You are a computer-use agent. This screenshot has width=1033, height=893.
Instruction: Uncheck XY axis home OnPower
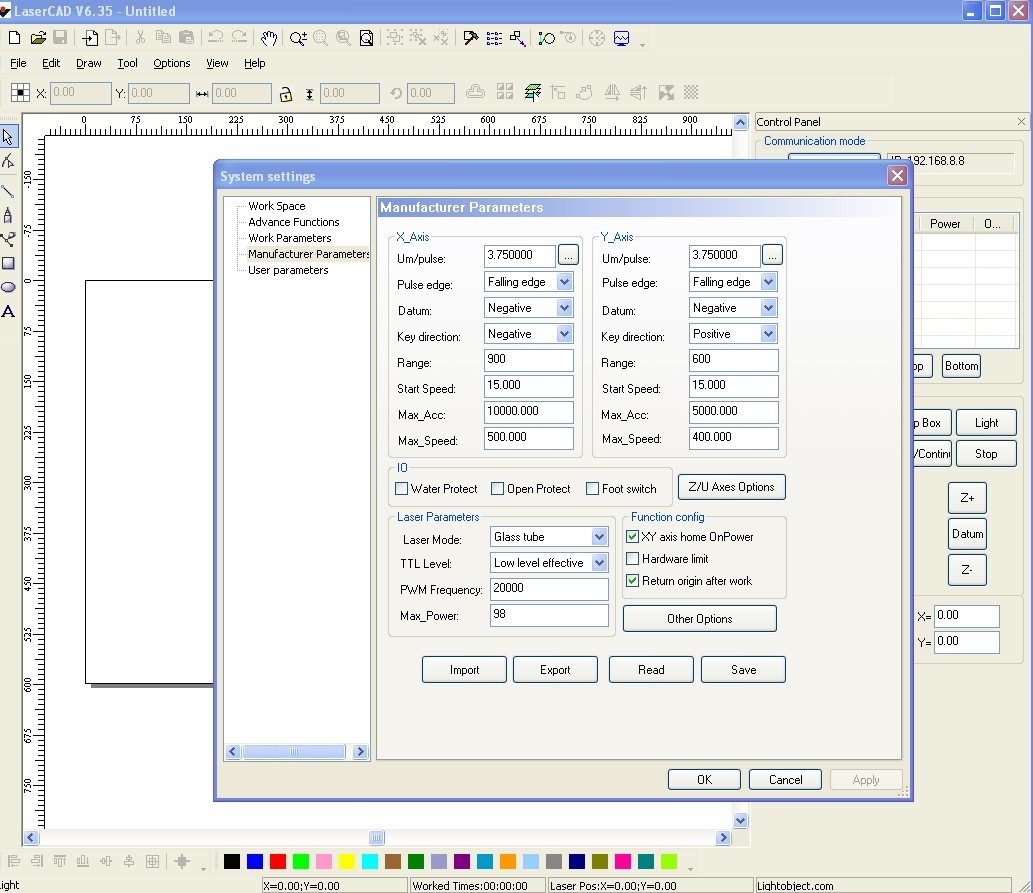633,537
